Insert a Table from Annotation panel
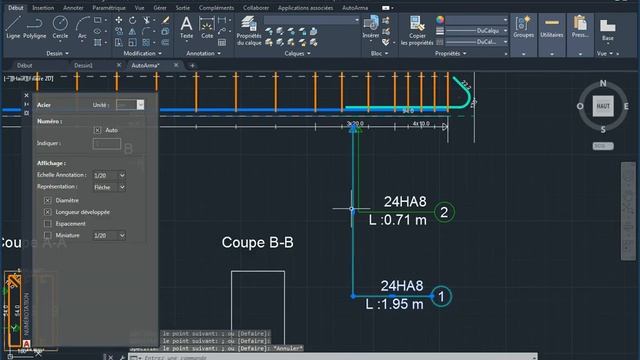Screen dimensions: 640x360 (222, 42)
